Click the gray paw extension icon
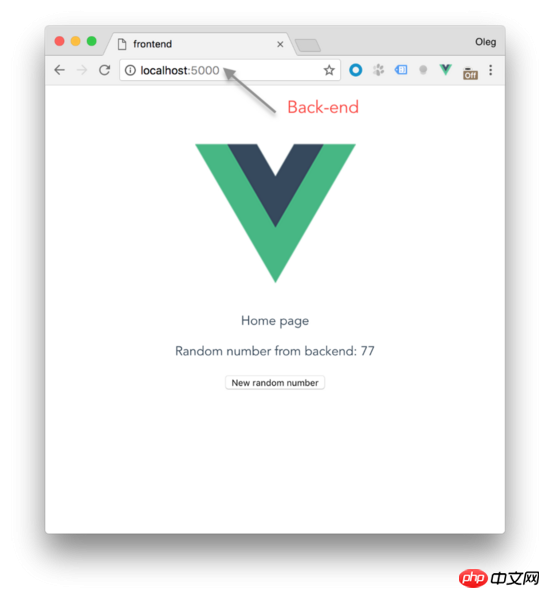 click(378, 70)
